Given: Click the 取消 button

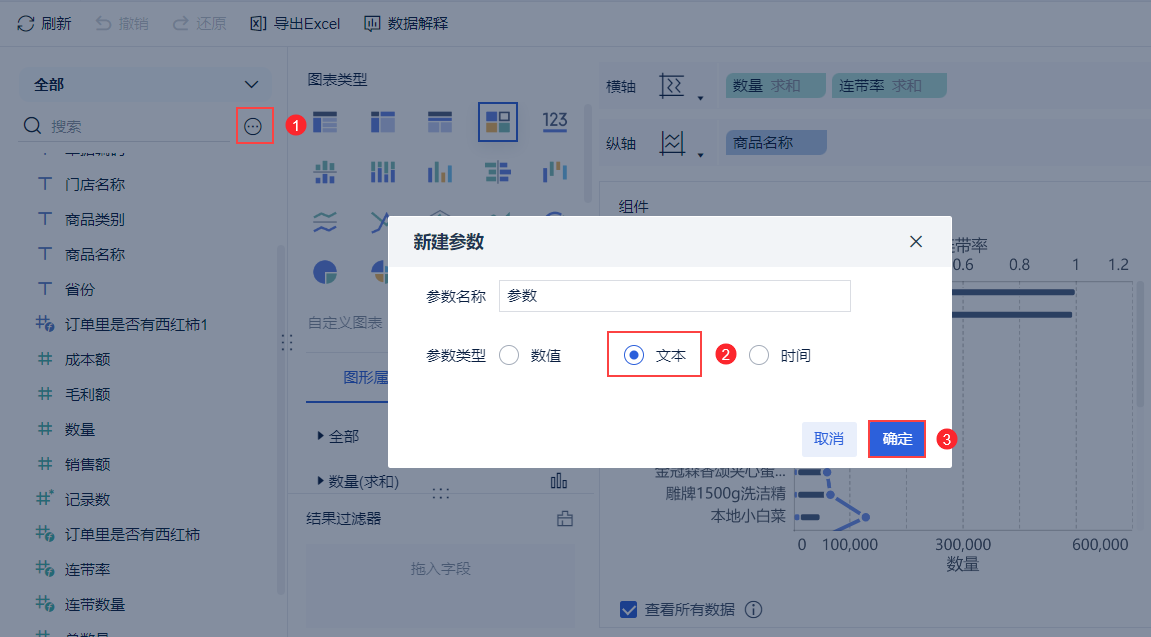Looking at the screenshot, I should point(829,439).
